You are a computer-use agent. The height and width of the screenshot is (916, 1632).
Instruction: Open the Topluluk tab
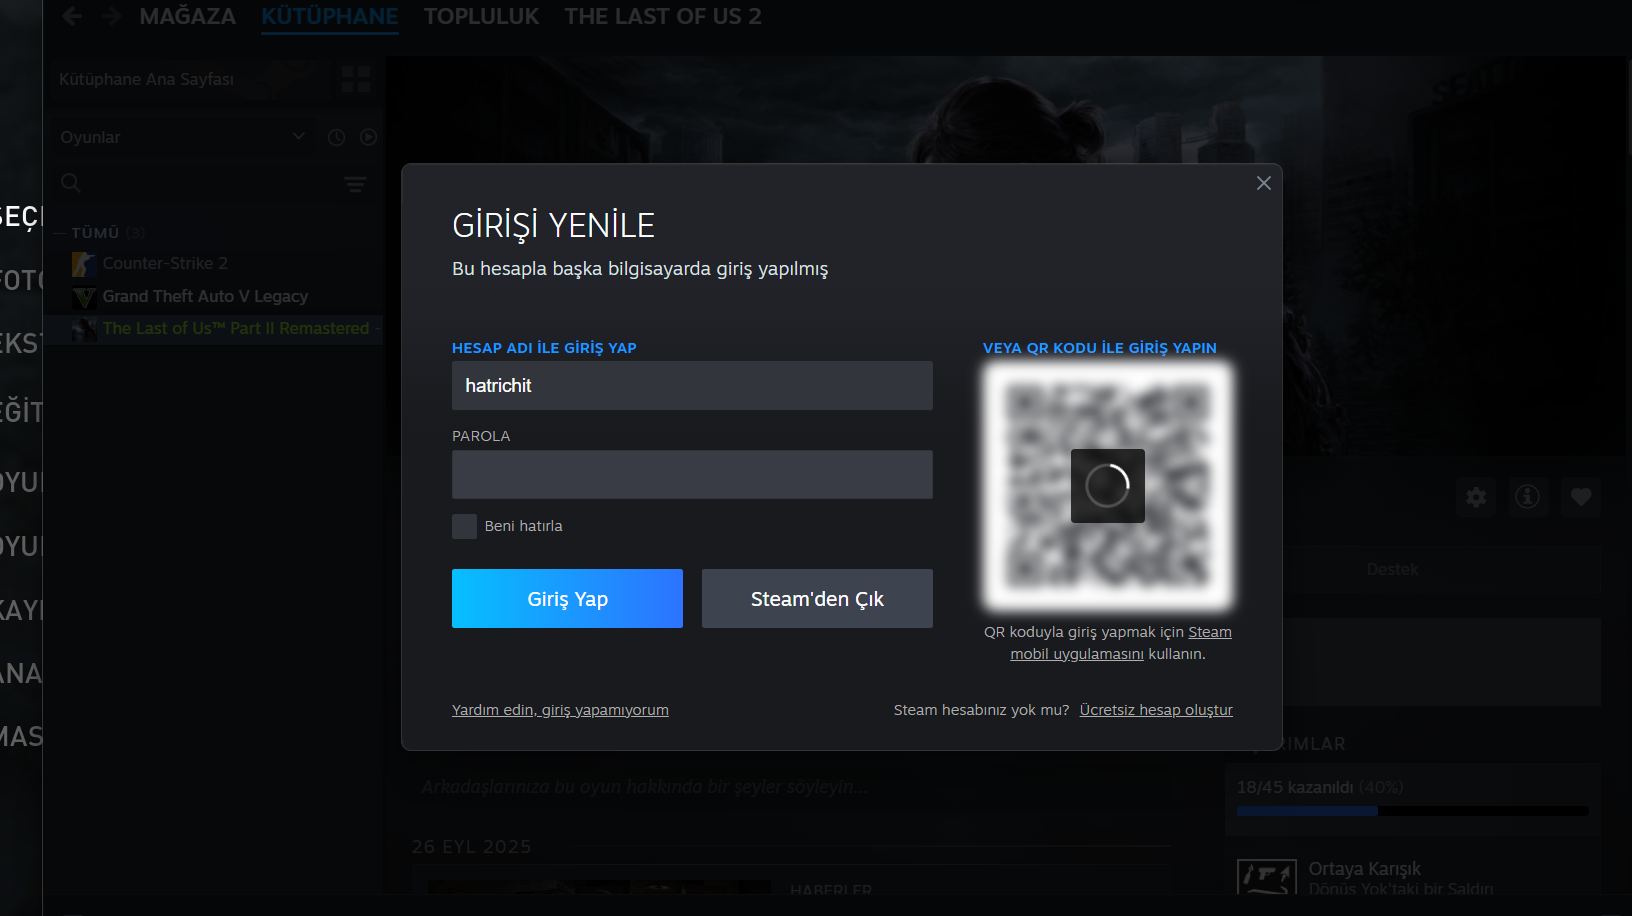[481, 17]
